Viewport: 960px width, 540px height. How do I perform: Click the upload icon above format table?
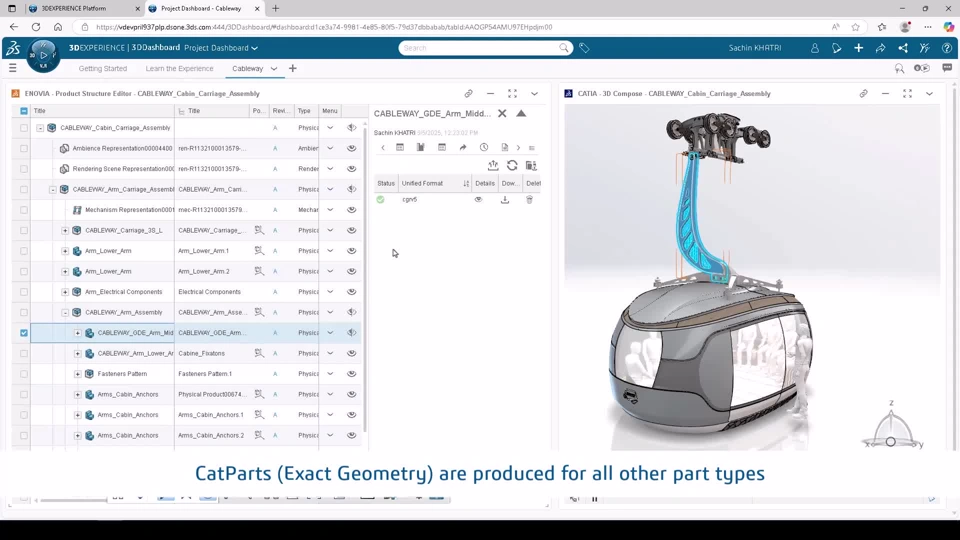click(493, 165)
